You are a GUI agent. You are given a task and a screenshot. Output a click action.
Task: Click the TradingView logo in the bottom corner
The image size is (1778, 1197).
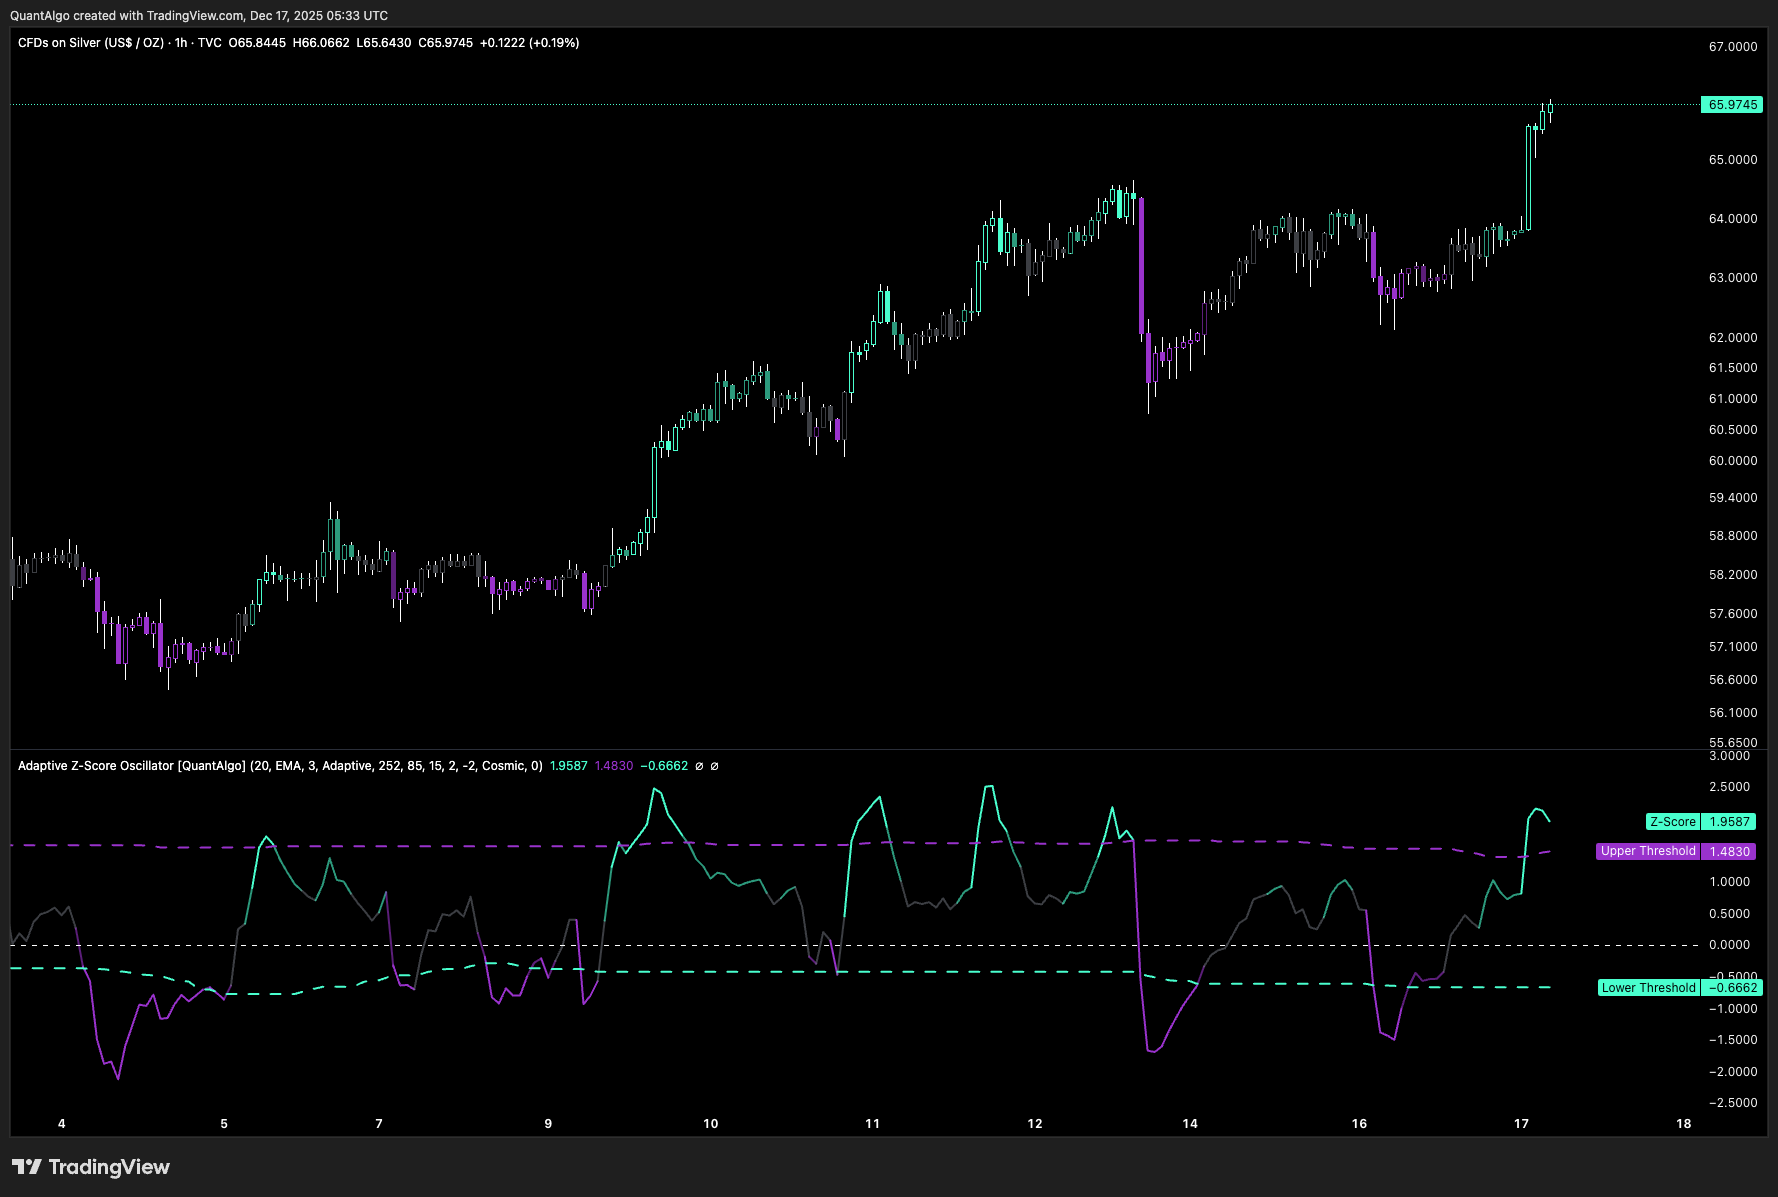(91, 1167)
